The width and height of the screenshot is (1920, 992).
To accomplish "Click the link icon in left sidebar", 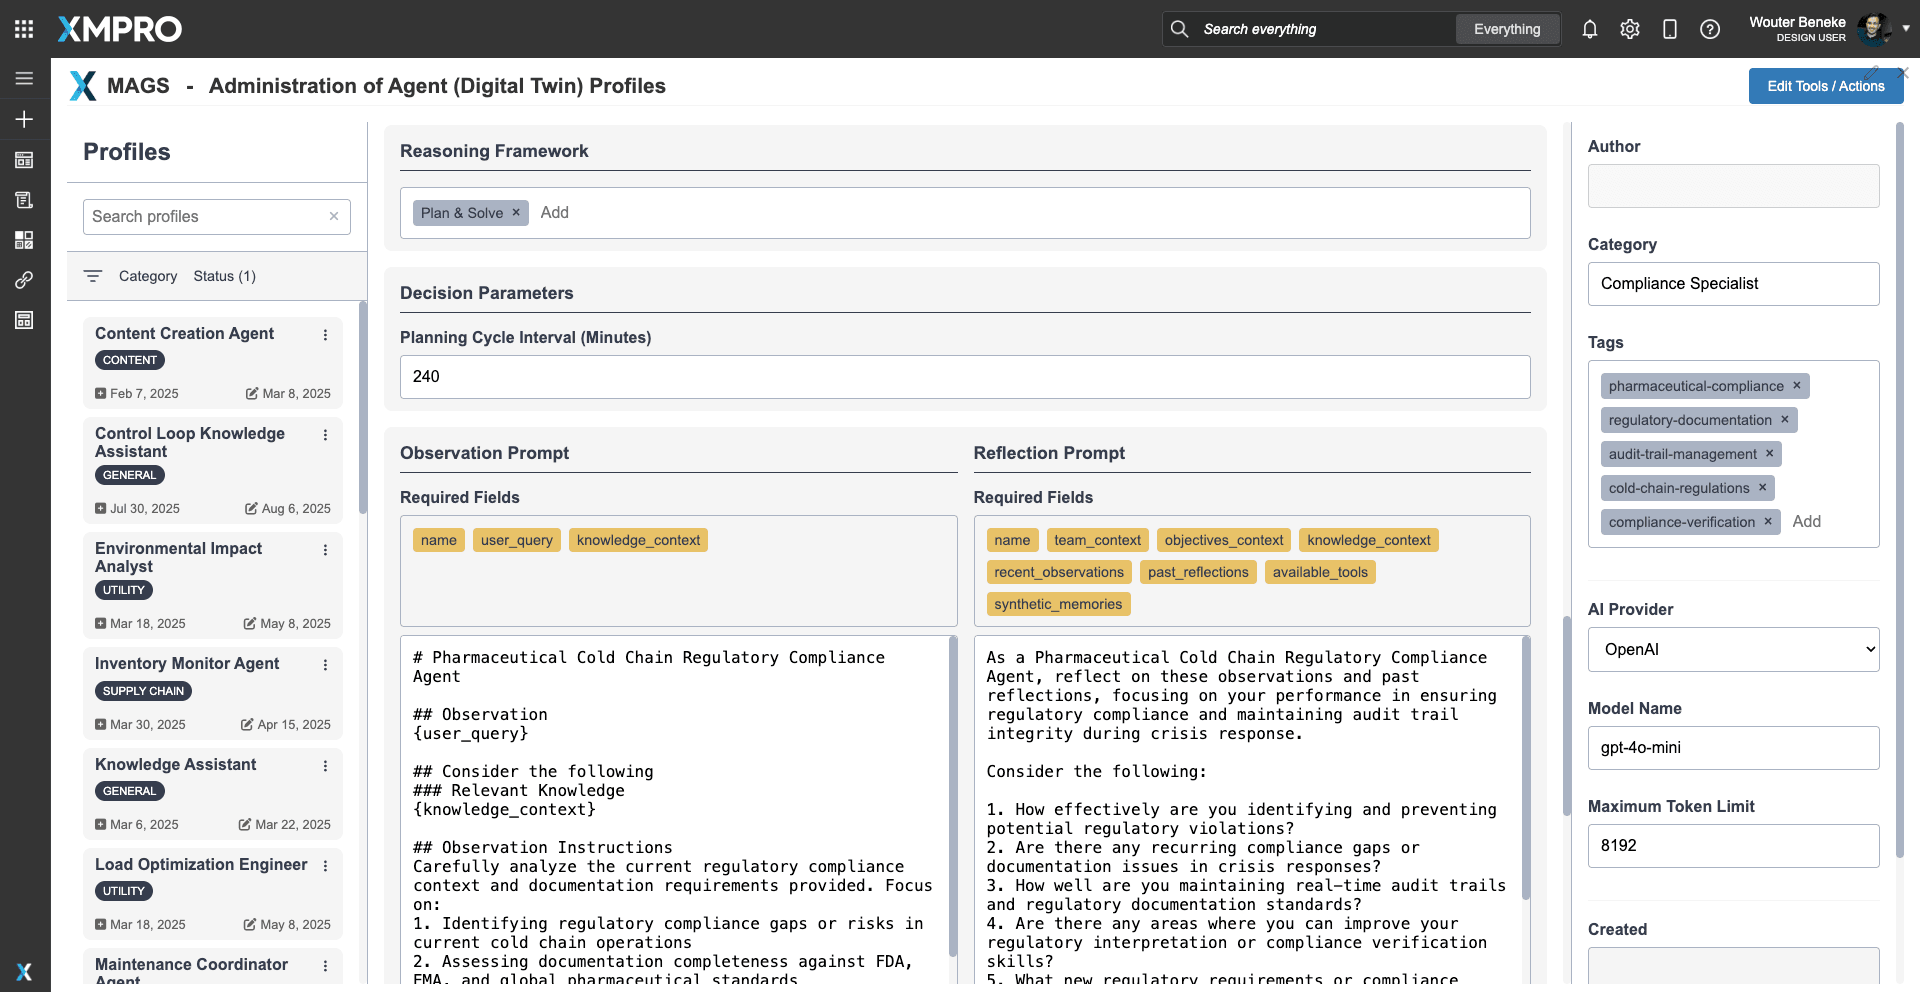I will (x=24, y=280).
